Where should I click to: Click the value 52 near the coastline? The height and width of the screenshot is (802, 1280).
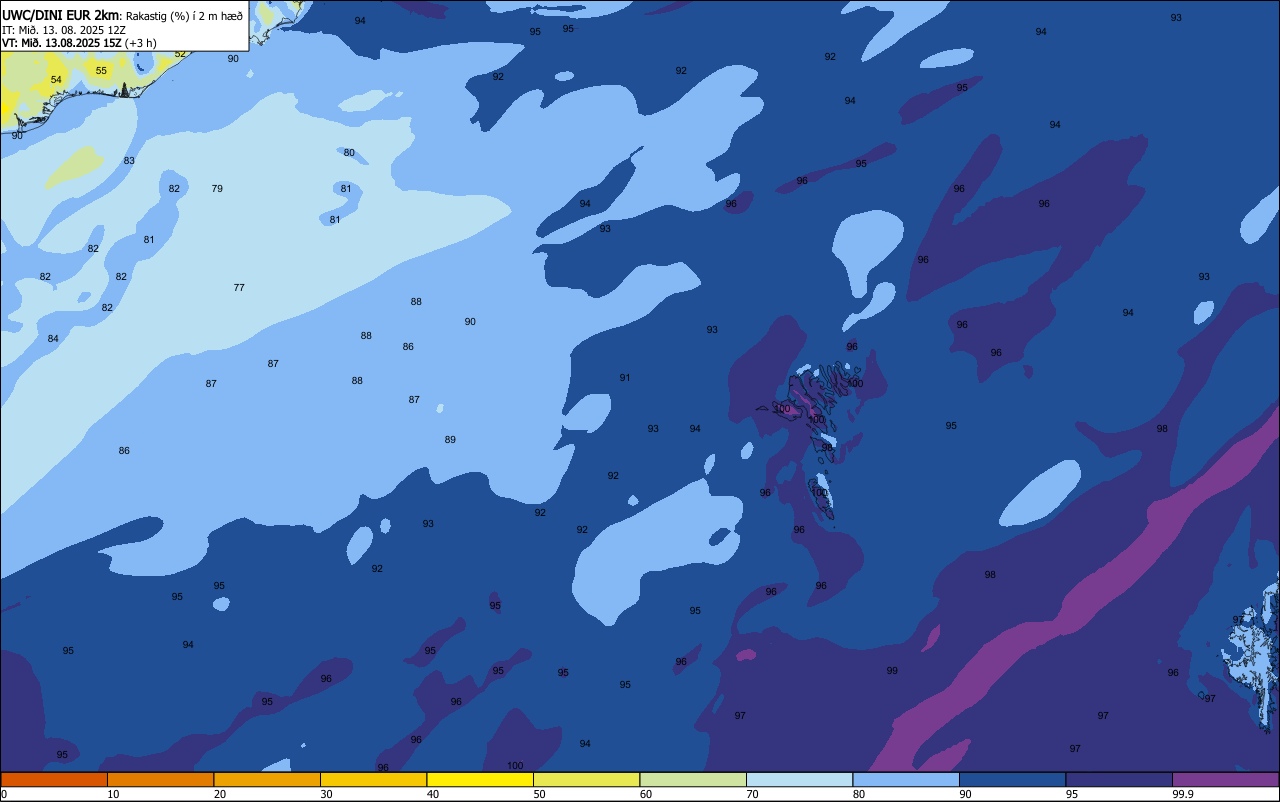coord(180,54)
